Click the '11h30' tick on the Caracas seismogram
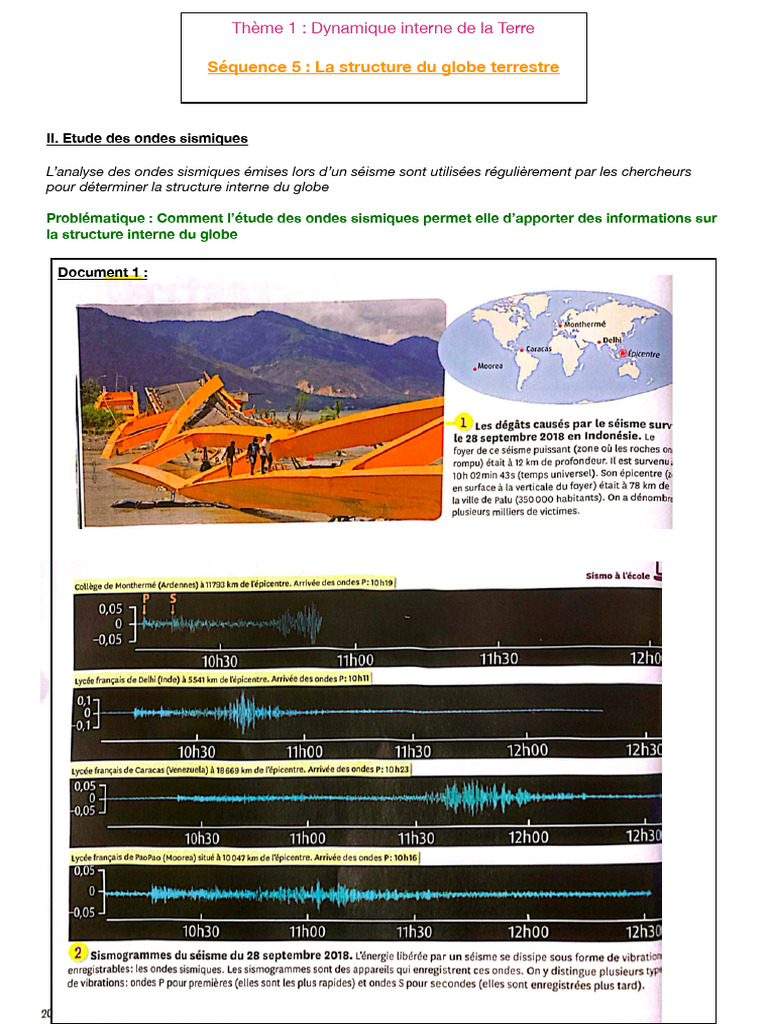 click(x=416, y=838)
